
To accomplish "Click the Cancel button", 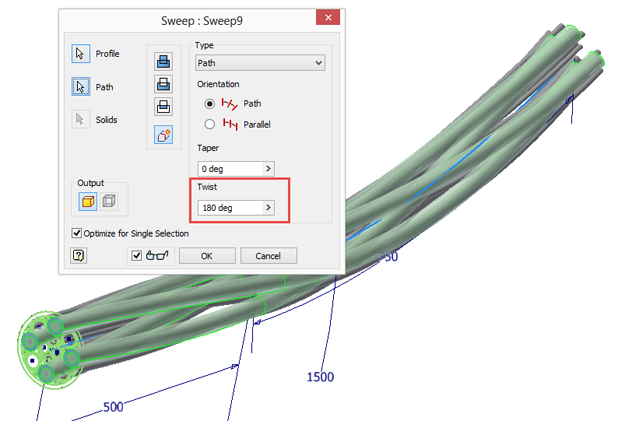I will tap(268, 256).
